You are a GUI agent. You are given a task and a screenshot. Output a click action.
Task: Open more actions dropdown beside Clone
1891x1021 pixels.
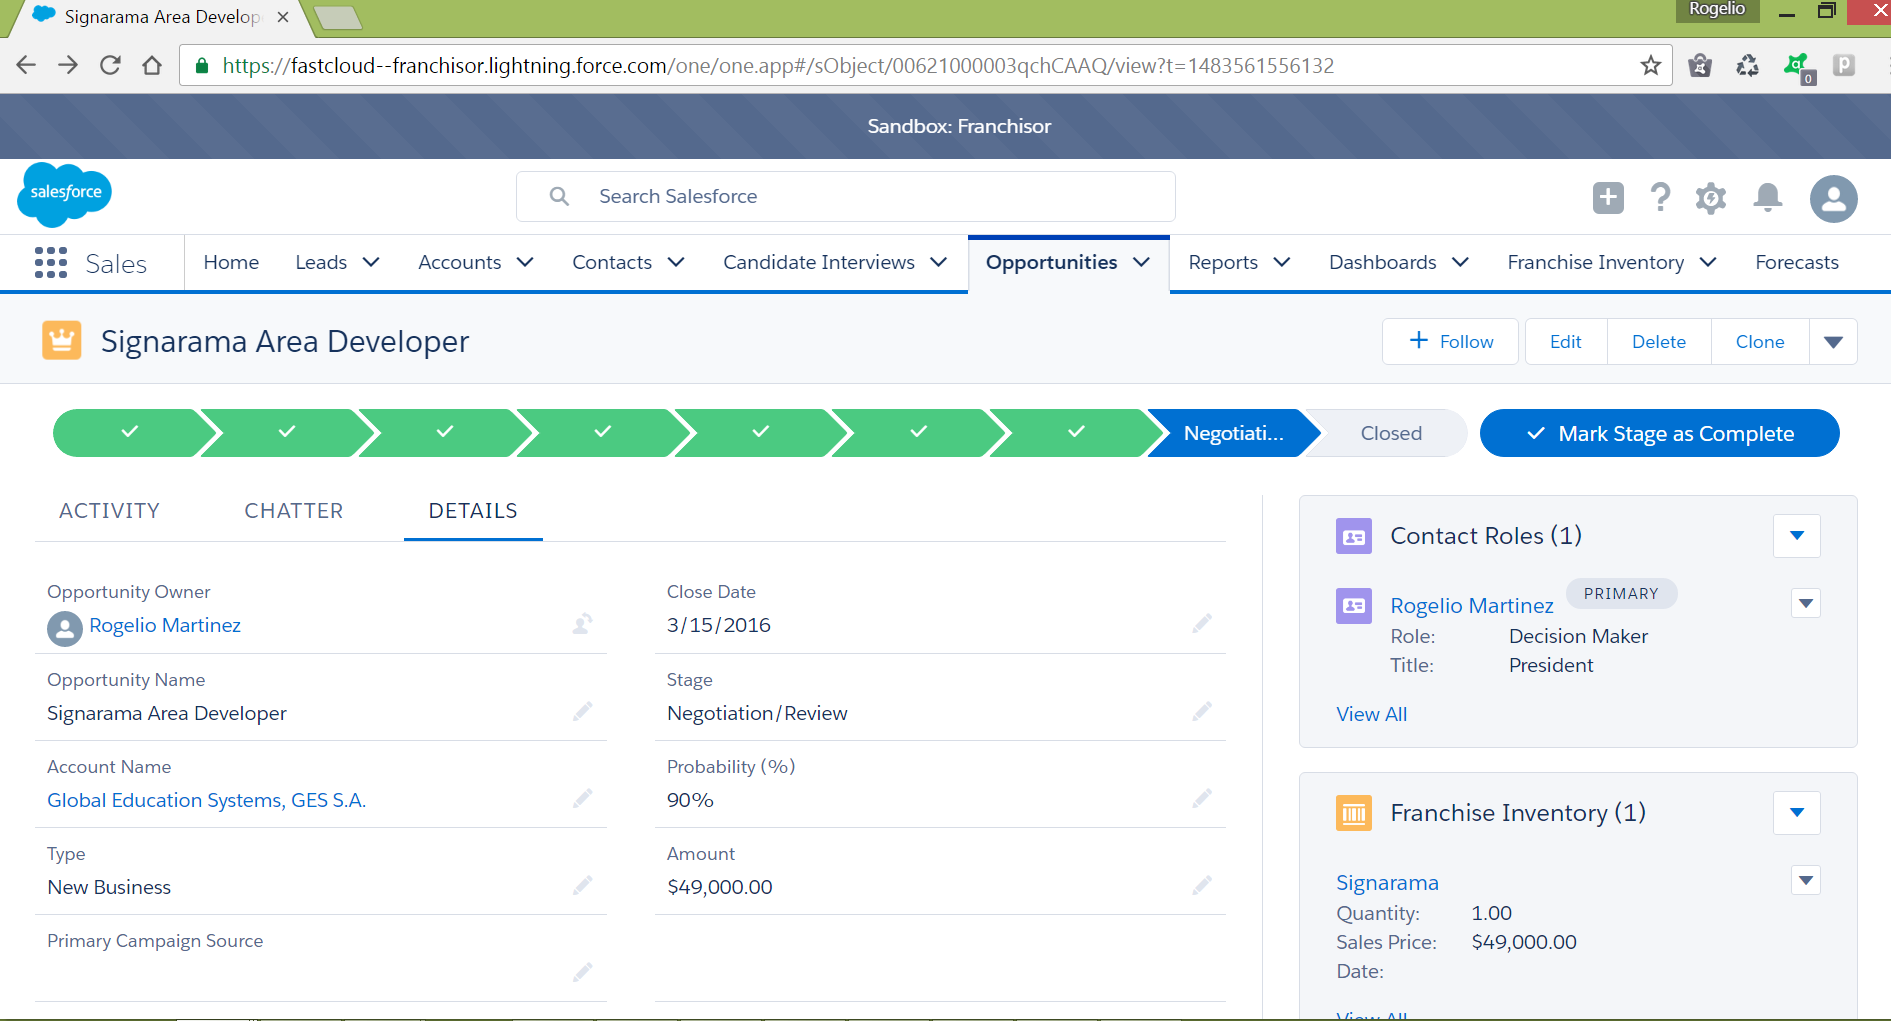[1833, 342]
